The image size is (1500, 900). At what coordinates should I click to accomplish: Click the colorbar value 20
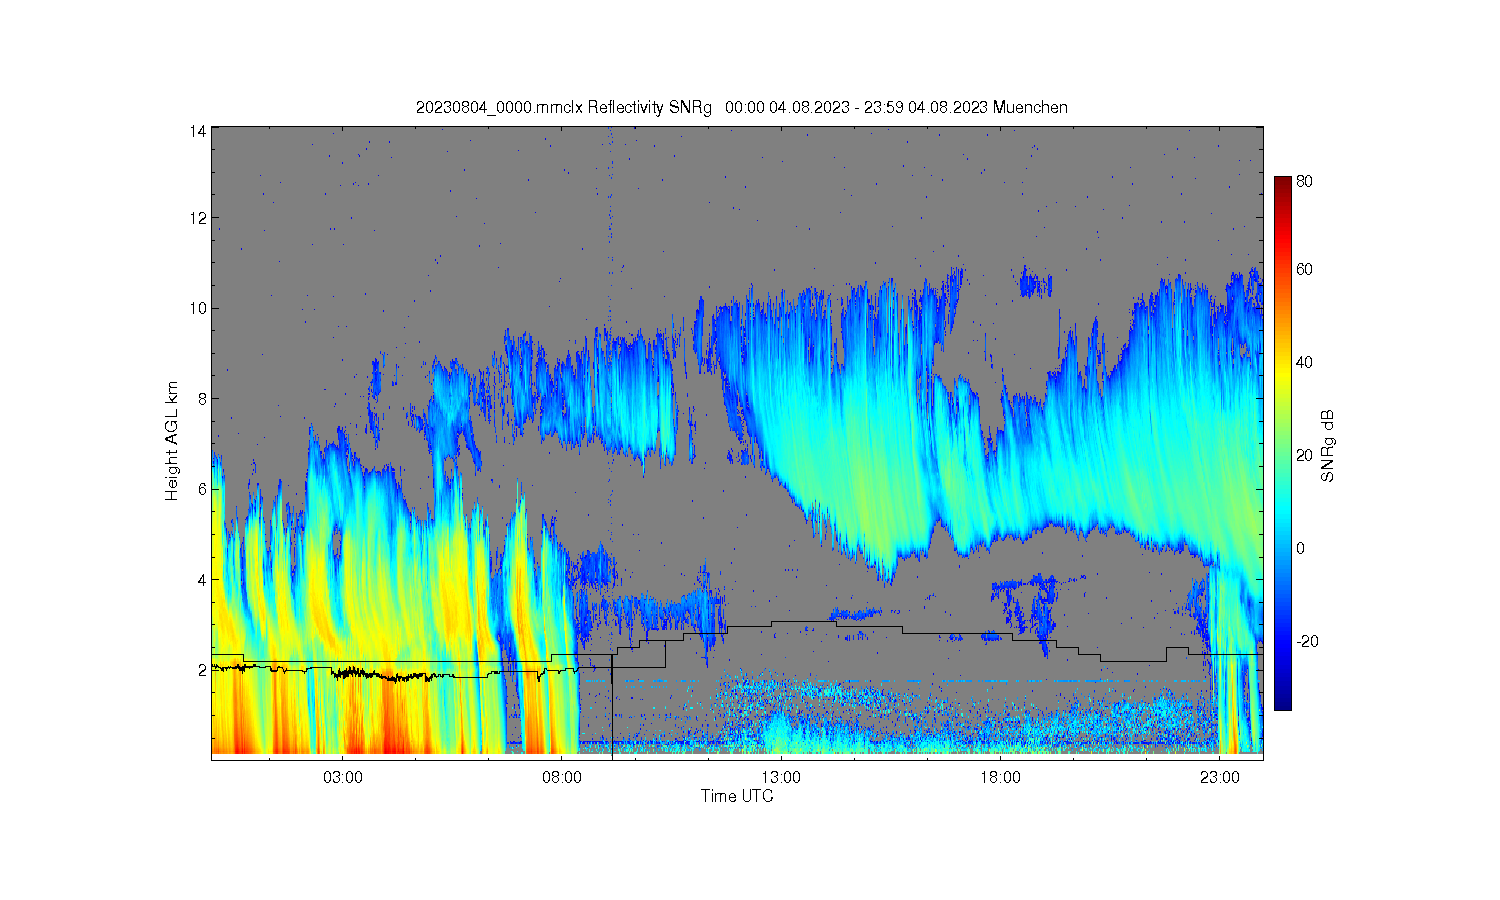[1304, 455]
